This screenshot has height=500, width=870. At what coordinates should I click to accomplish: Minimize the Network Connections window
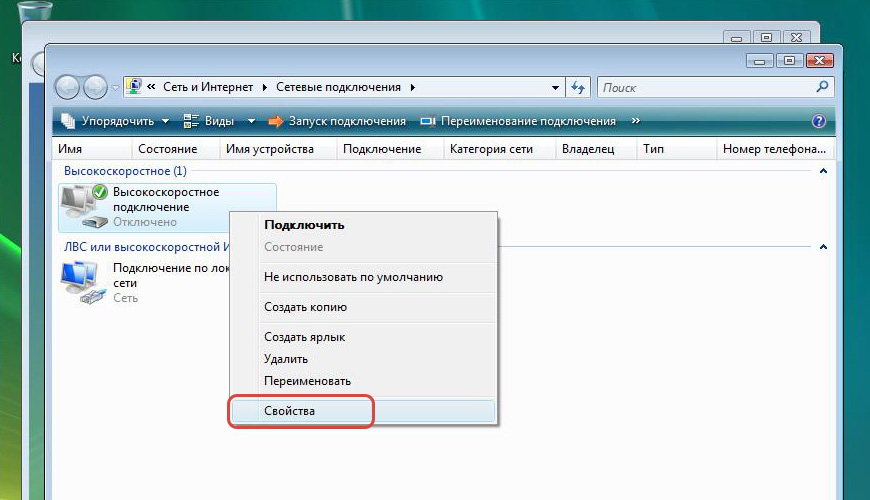tap(760, 60)
